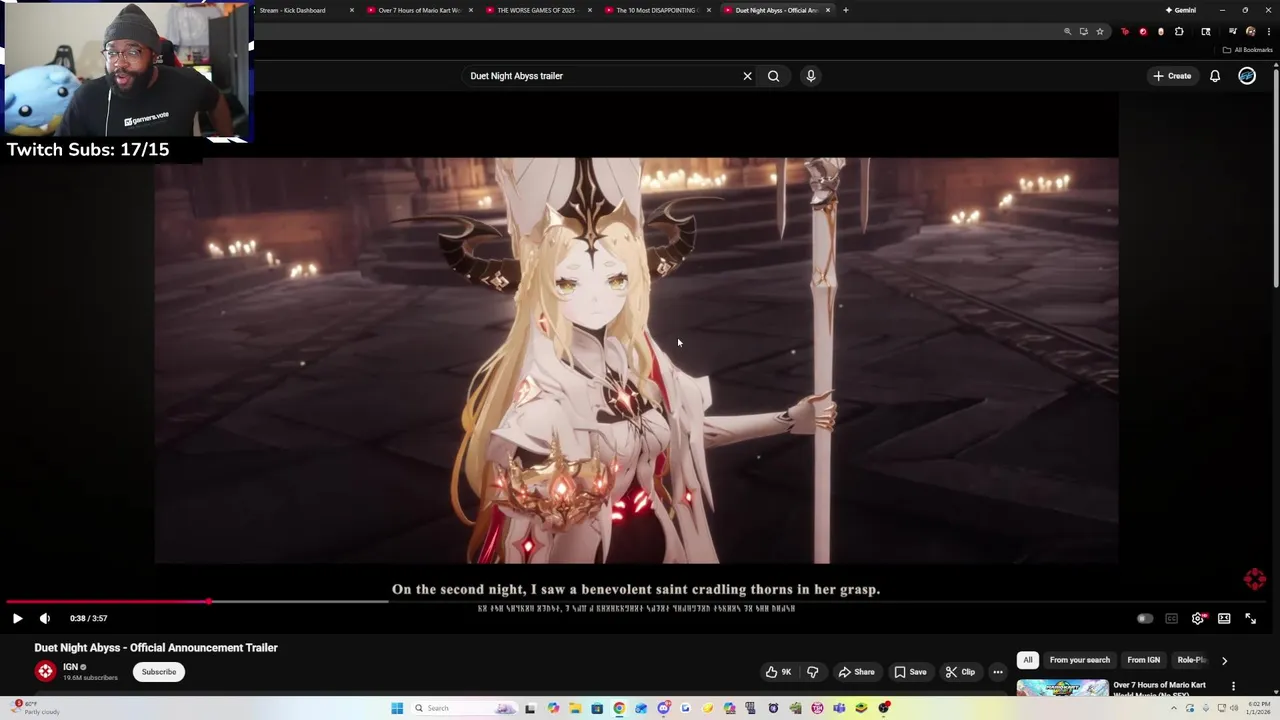The image size is (1280, 720).
Task: Open more actions ellipsis under the video
Action: [998, 672]
